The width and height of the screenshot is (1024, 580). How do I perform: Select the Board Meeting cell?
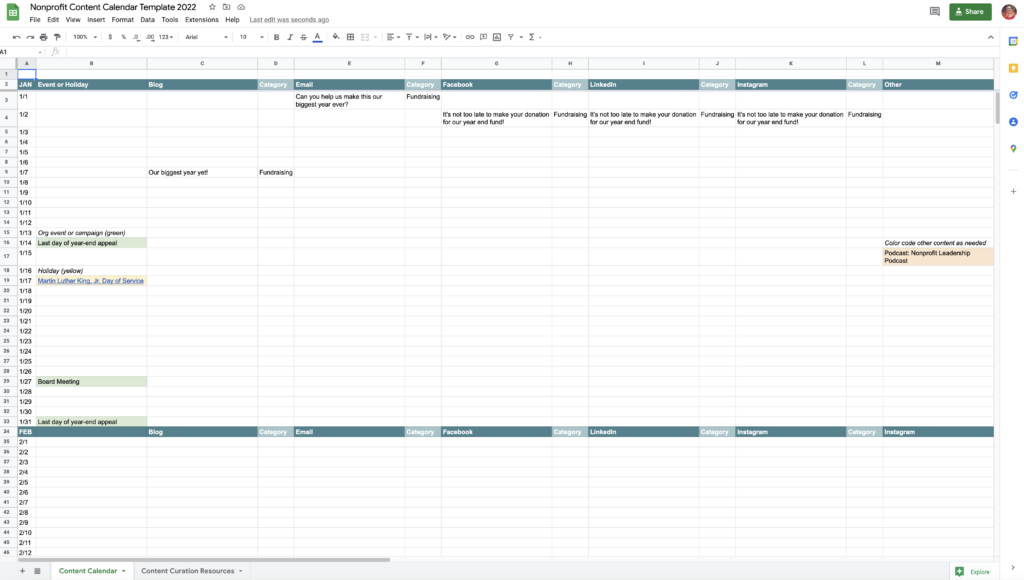[91, 381]
